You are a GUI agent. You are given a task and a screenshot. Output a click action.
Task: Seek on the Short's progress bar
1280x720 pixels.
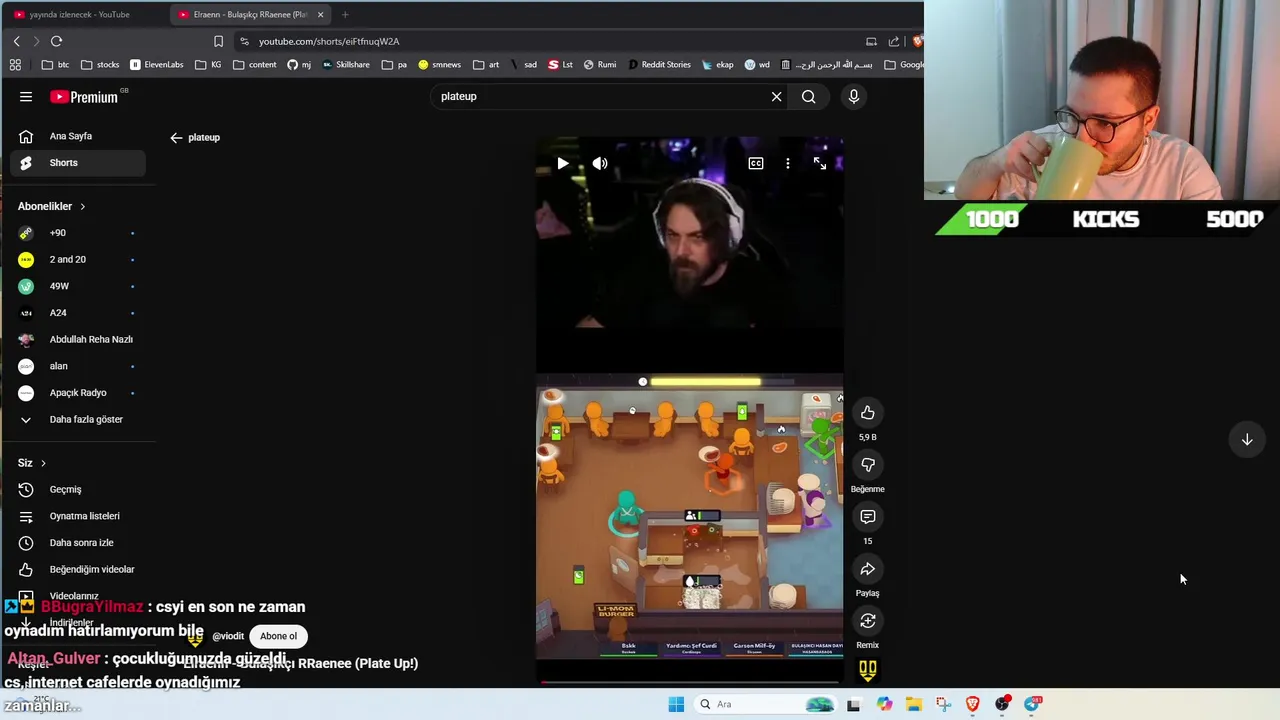click(689, 682)
